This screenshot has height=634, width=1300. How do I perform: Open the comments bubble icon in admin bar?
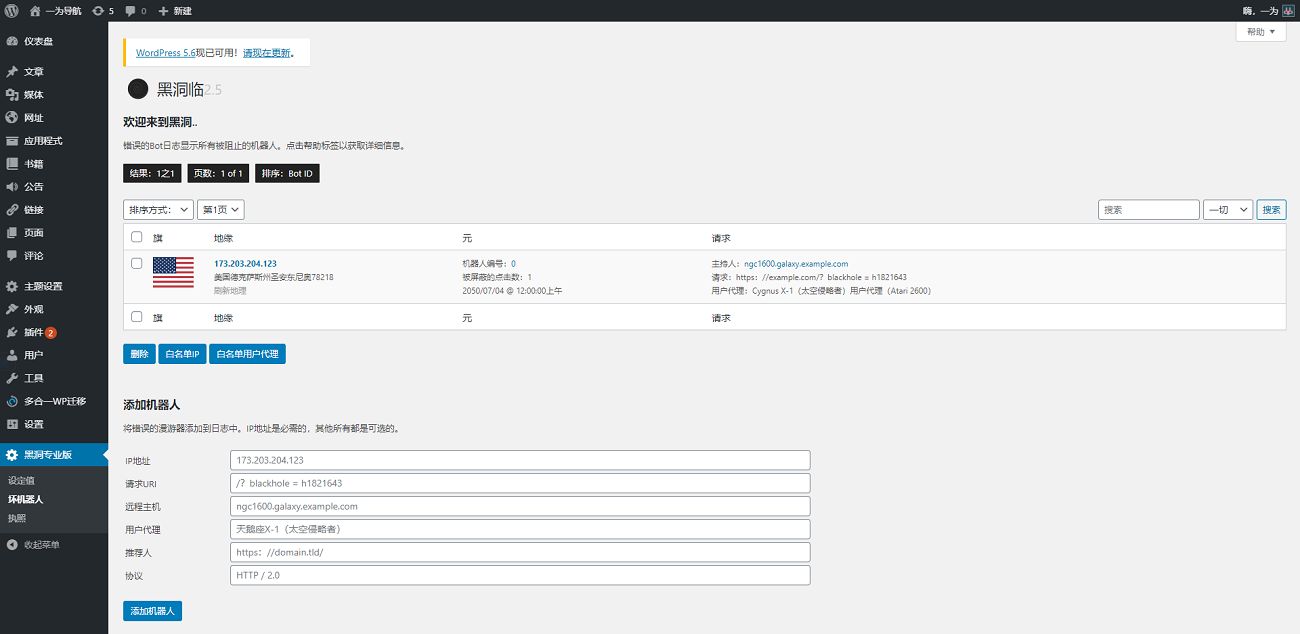point(131,11)
